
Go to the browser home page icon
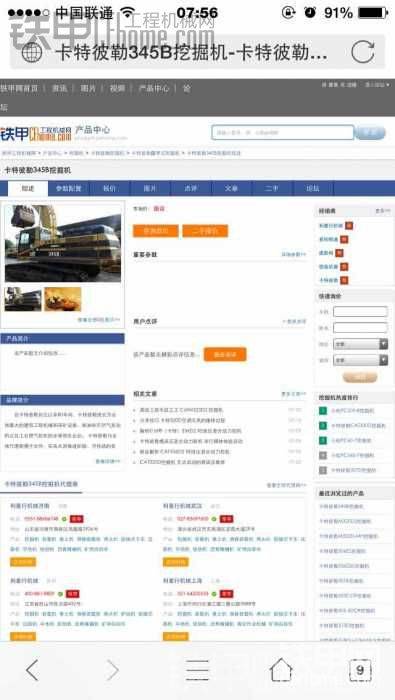[x=281, y=670]
